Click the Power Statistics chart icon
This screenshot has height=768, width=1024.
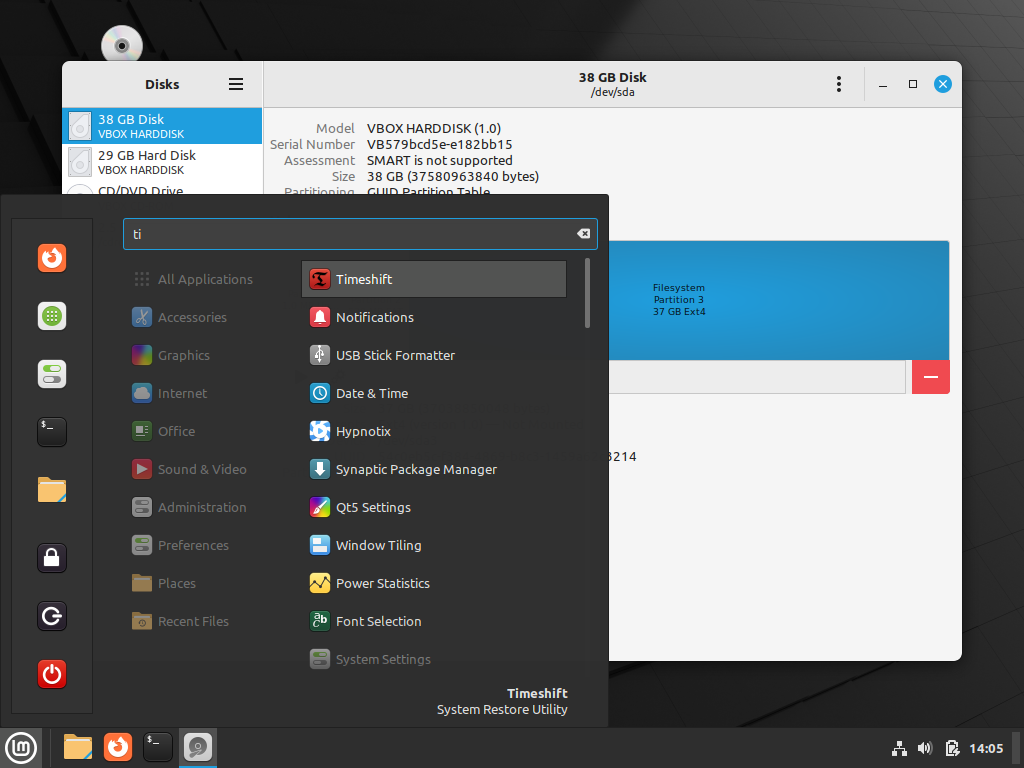pyautogui.click(x=319, y=583)
